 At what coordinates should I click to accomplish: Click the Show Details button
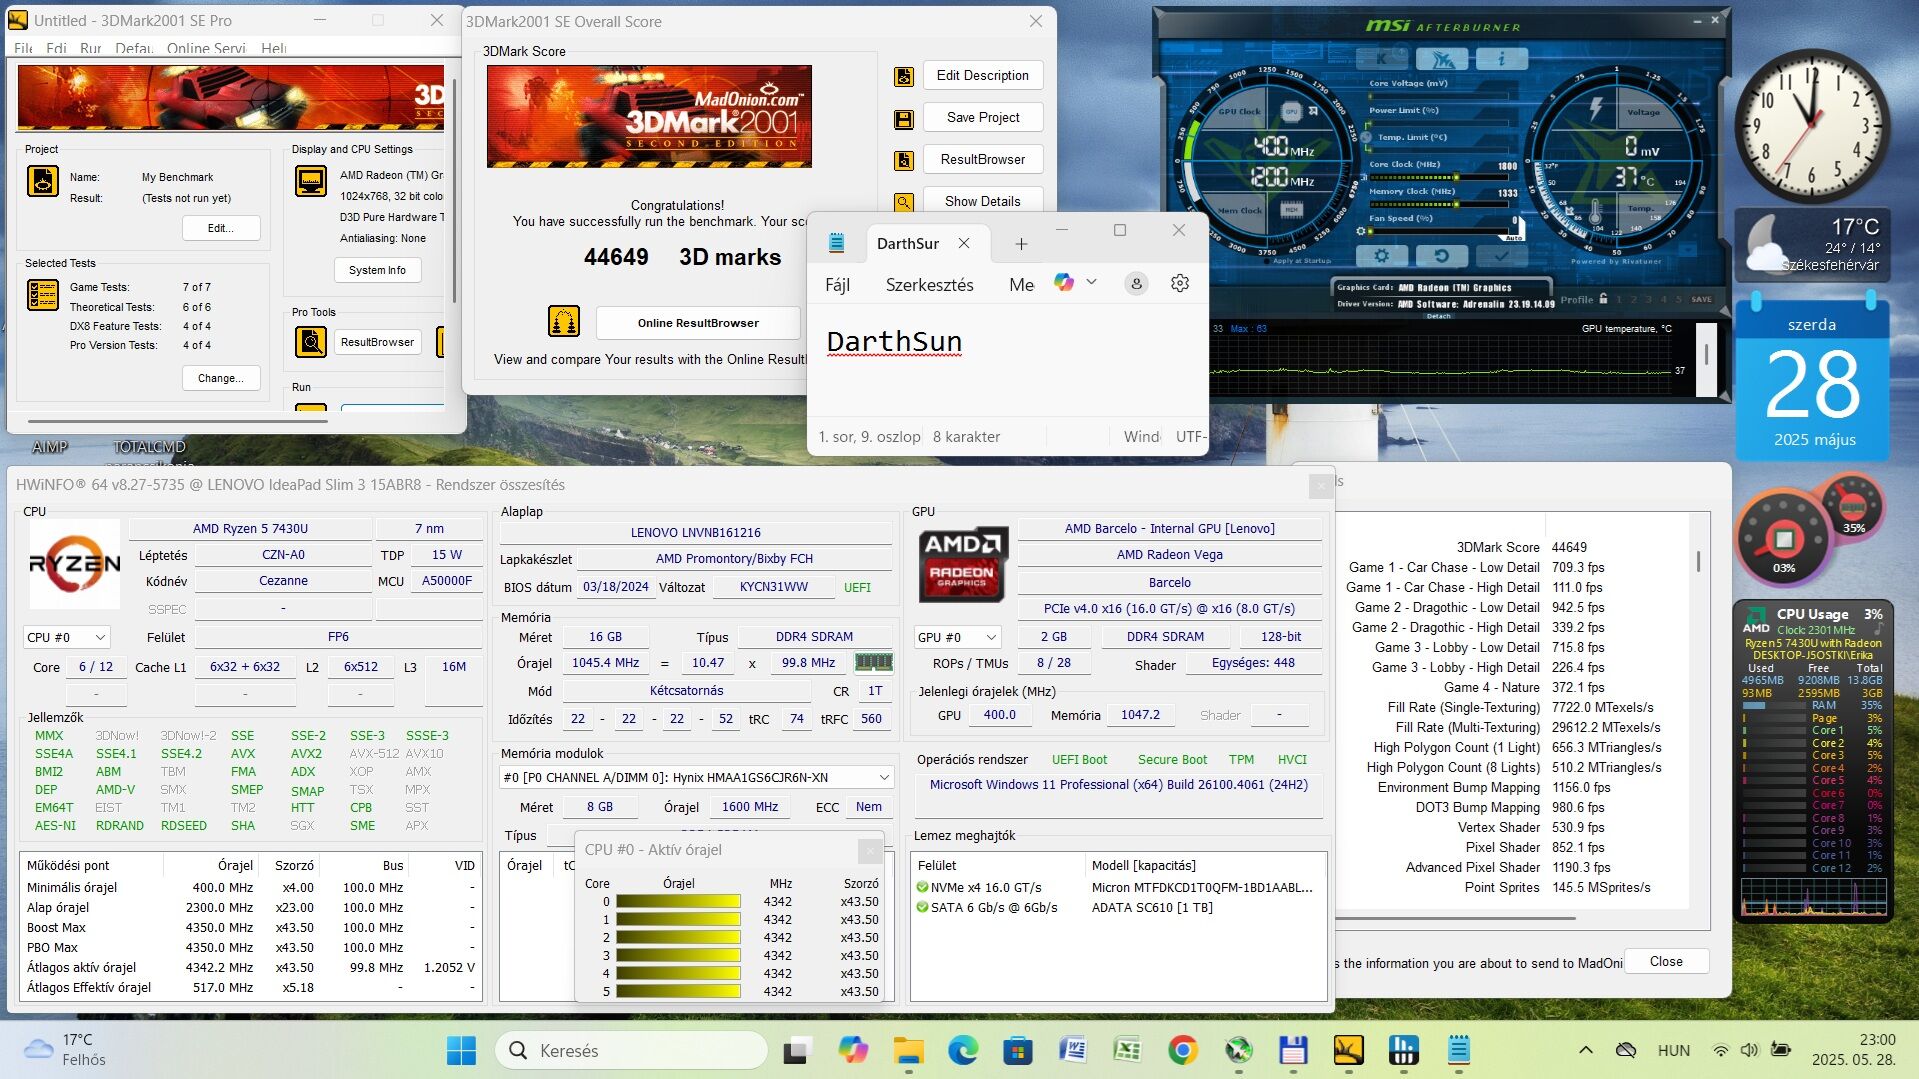pyautogui.click(x=983, y=201)
